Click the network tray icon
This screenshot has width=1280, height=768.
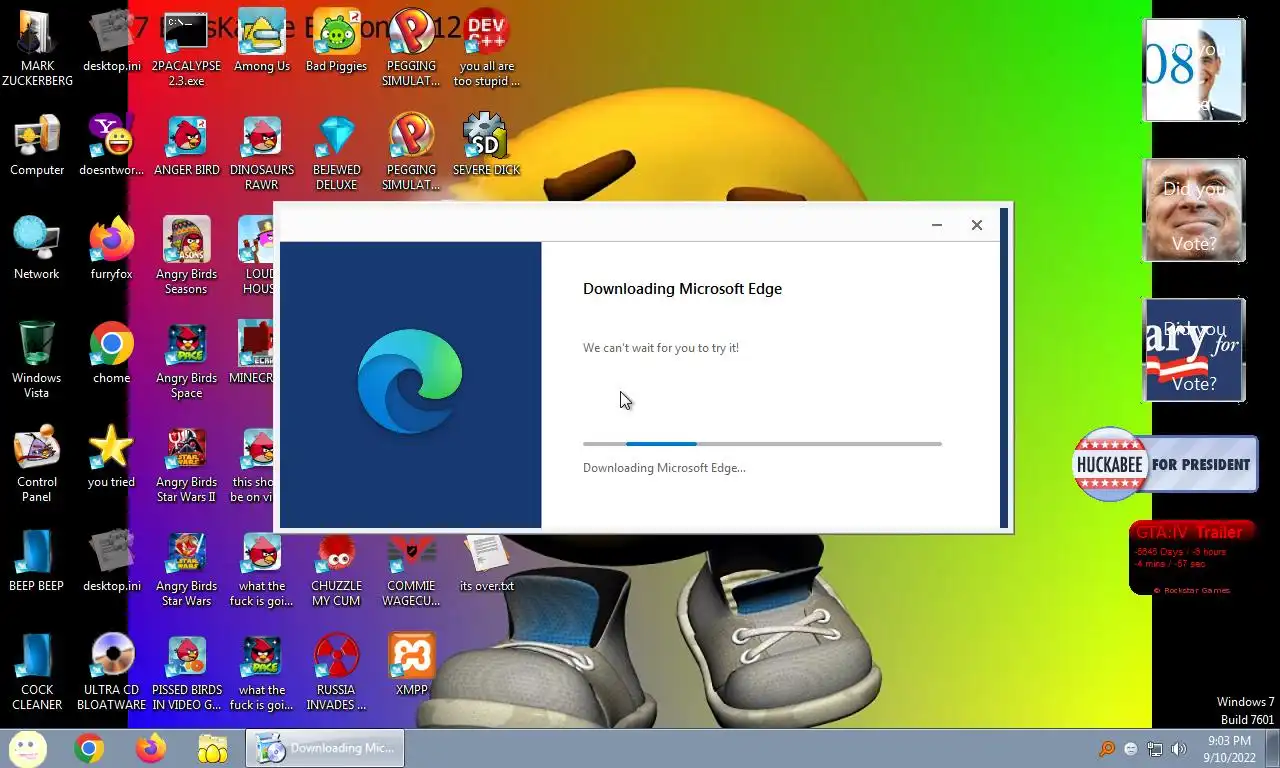[x=1155, y=748]
